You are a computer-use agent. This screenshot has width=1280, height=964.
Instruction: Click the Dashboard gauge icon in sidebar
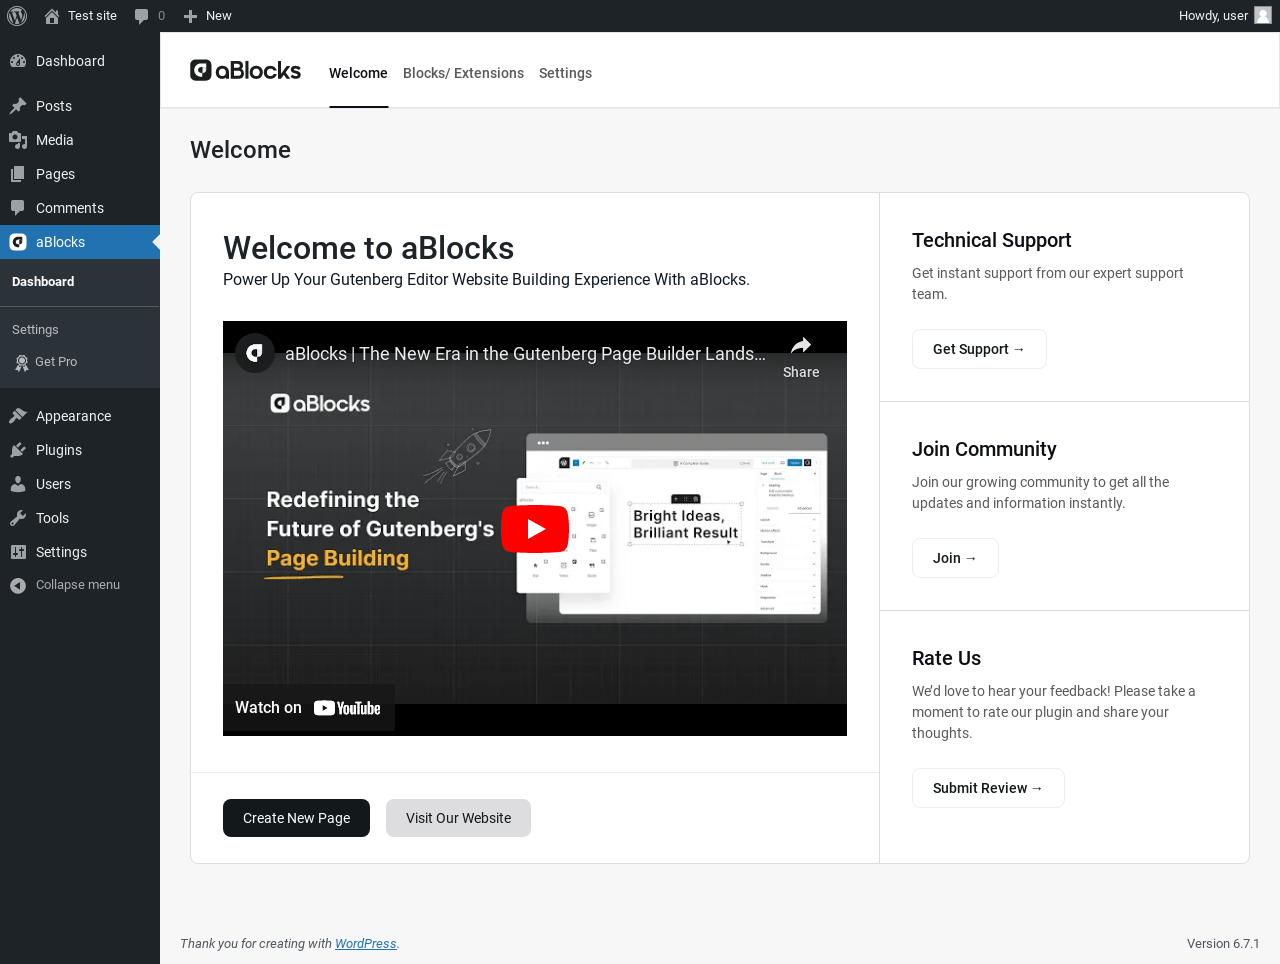coord(18,61)
